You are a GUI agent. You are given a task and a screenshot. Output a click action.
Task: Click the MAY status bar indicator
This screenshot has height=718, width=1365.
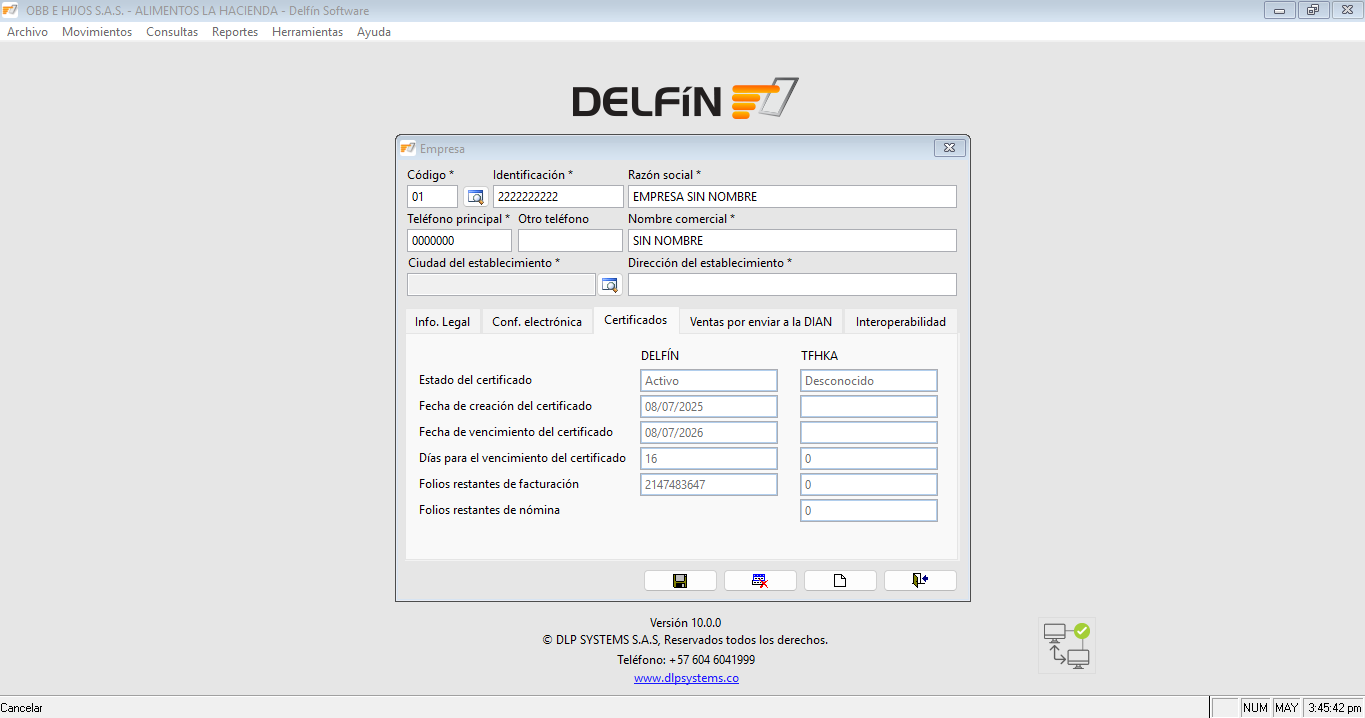(1287, 708)
